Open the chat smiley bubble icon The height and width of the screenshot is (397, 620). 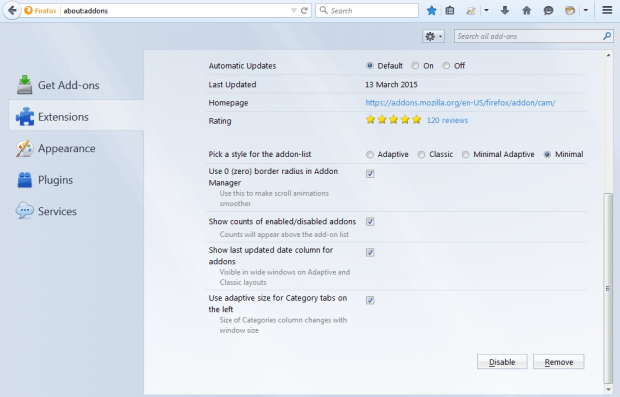pyautogui.click(x=548, y=11)
